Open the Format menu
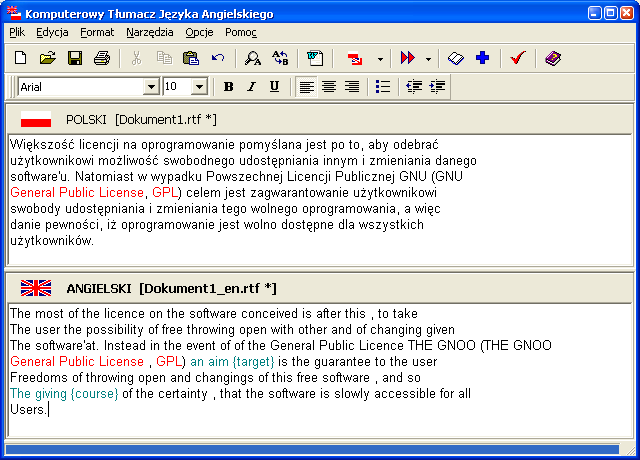Viewport: 640px width, 460px height. 97,32
